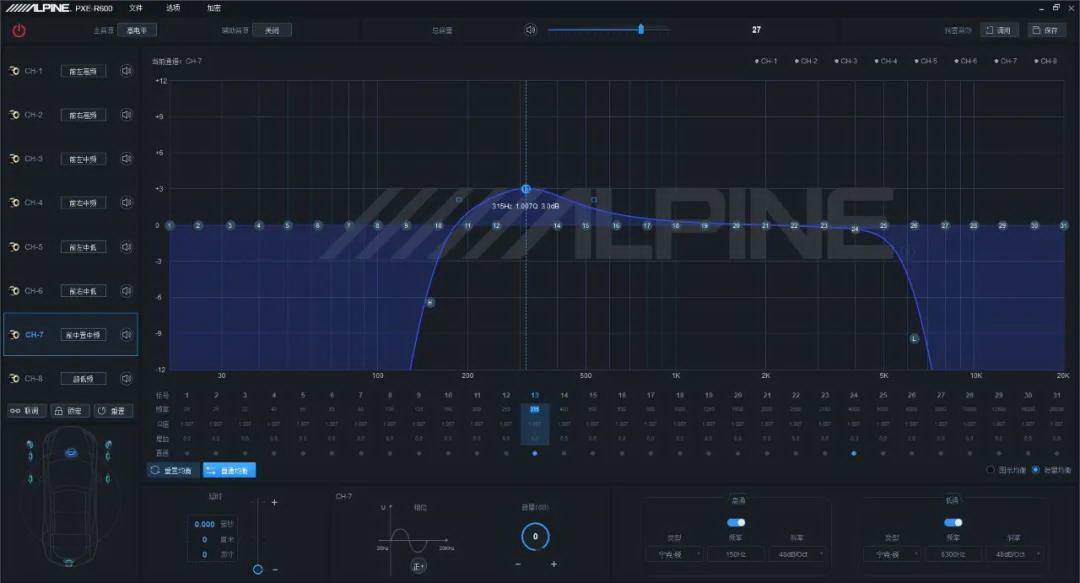This screenshot has height=583, width=1080.
Task: Select the CH-4 channel row
Action: pos(70,203)
